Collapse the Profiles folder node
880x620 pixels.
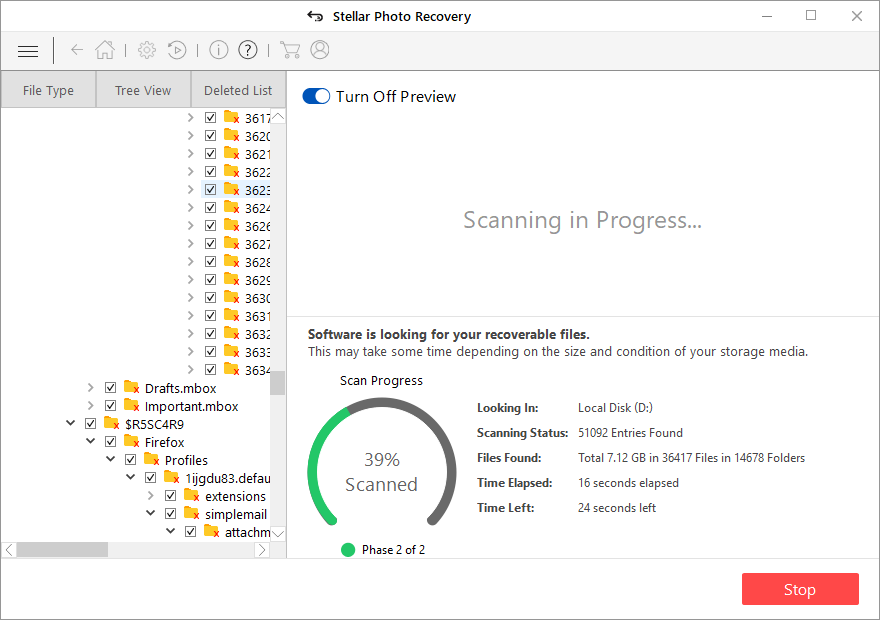pyautogui.click(x=111, y=460)
